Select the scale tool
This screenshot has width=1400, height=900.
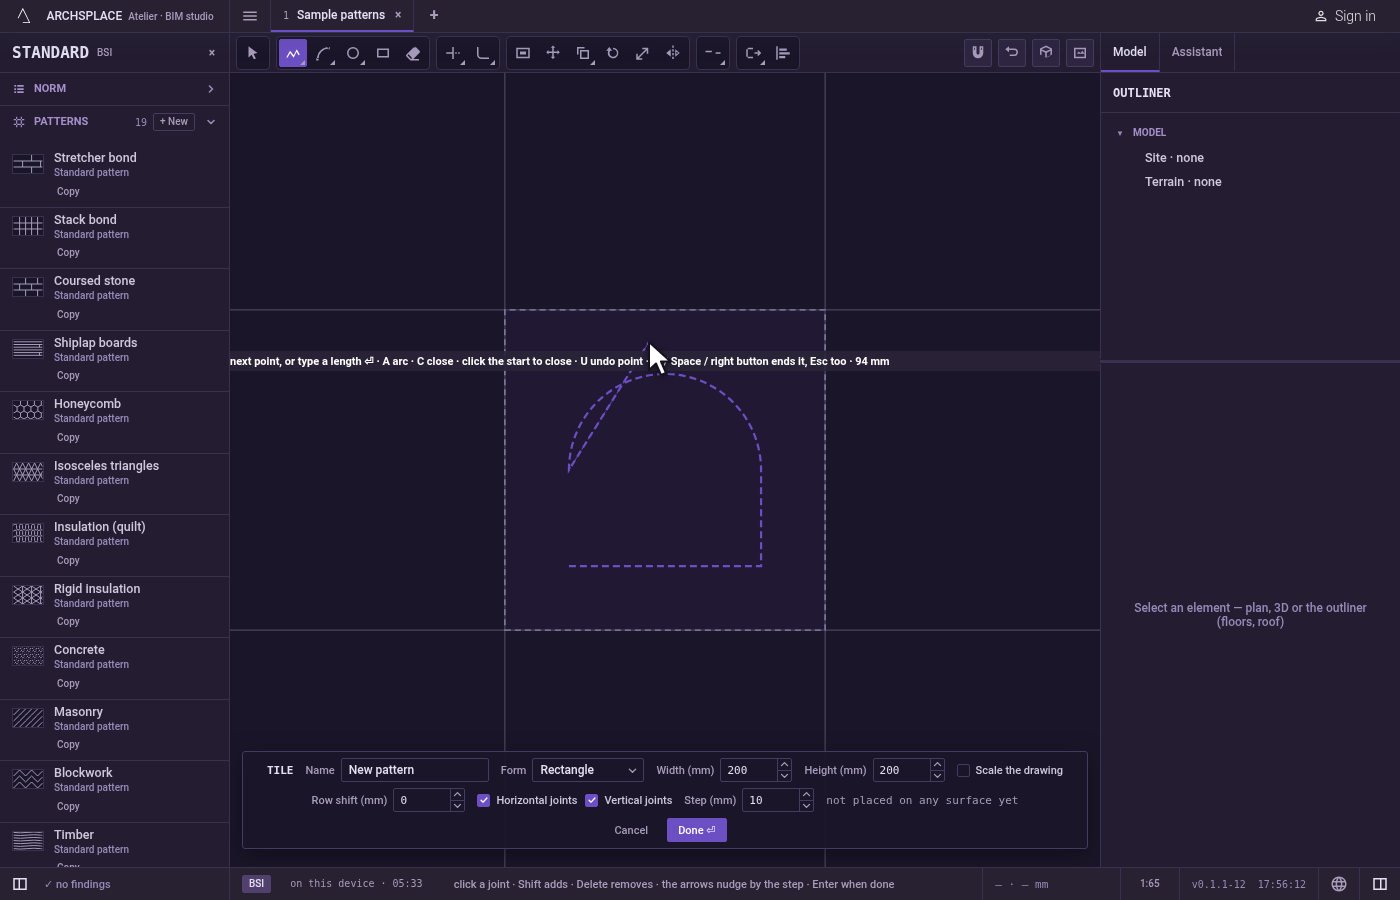[643, 53]
